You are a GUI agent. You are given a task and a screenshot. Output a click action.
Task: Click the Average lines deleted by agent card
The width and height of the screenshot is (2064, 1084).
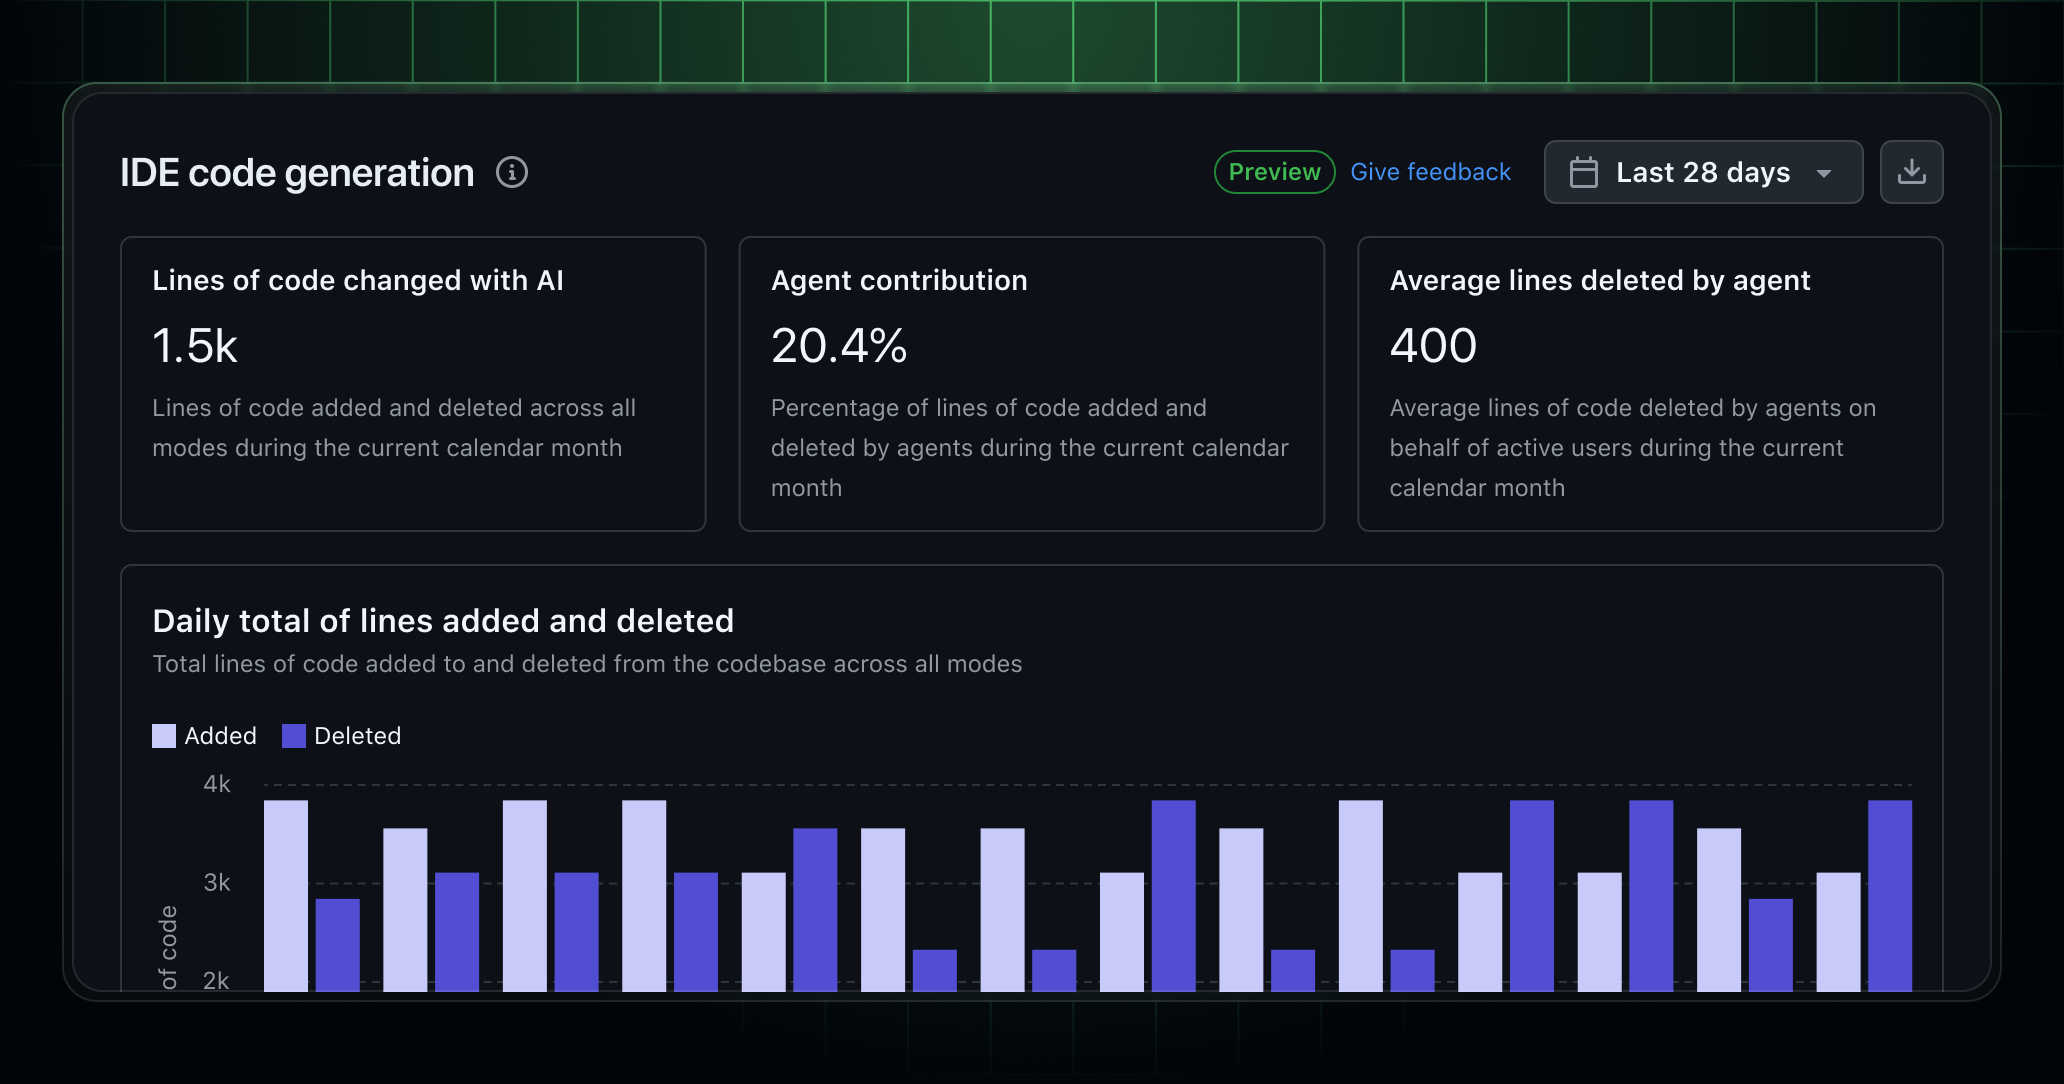click(1650, 383)
